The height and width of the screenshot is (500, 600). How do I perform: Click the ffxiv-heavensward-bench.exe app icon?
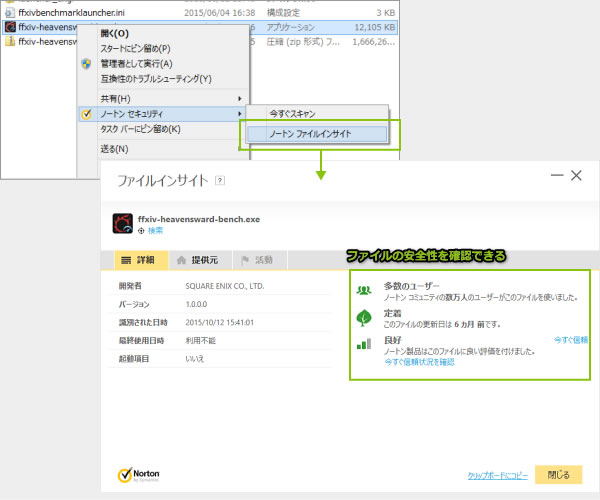[122, 223]
